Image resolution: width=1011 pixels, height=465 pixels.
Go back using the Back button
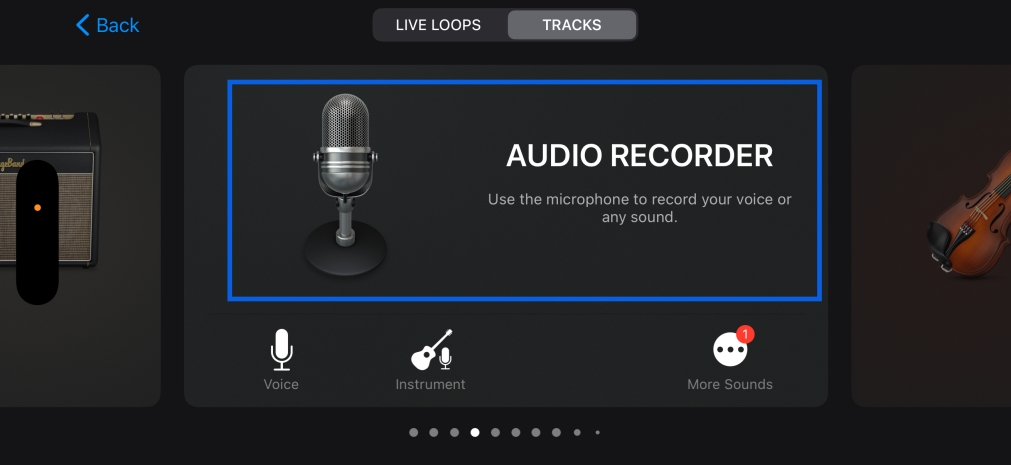point(107,25)
